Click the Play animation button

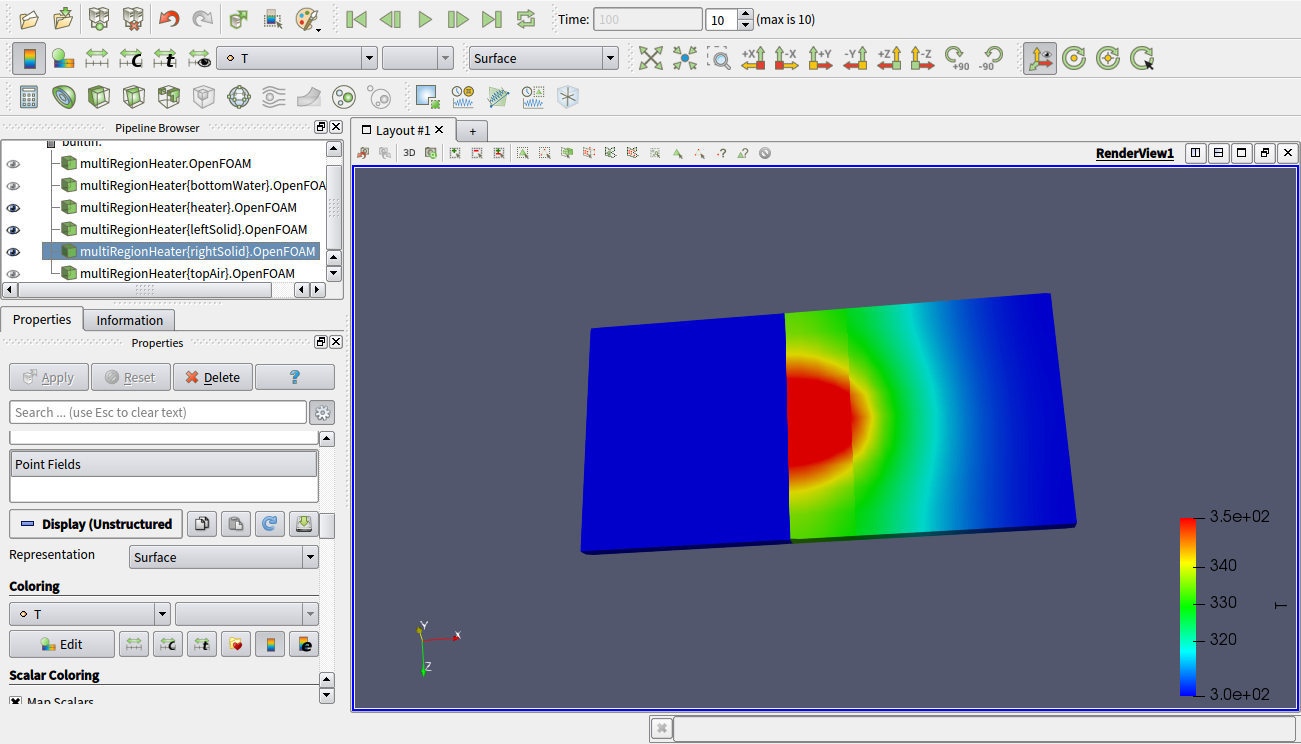(x=424, y=19)
